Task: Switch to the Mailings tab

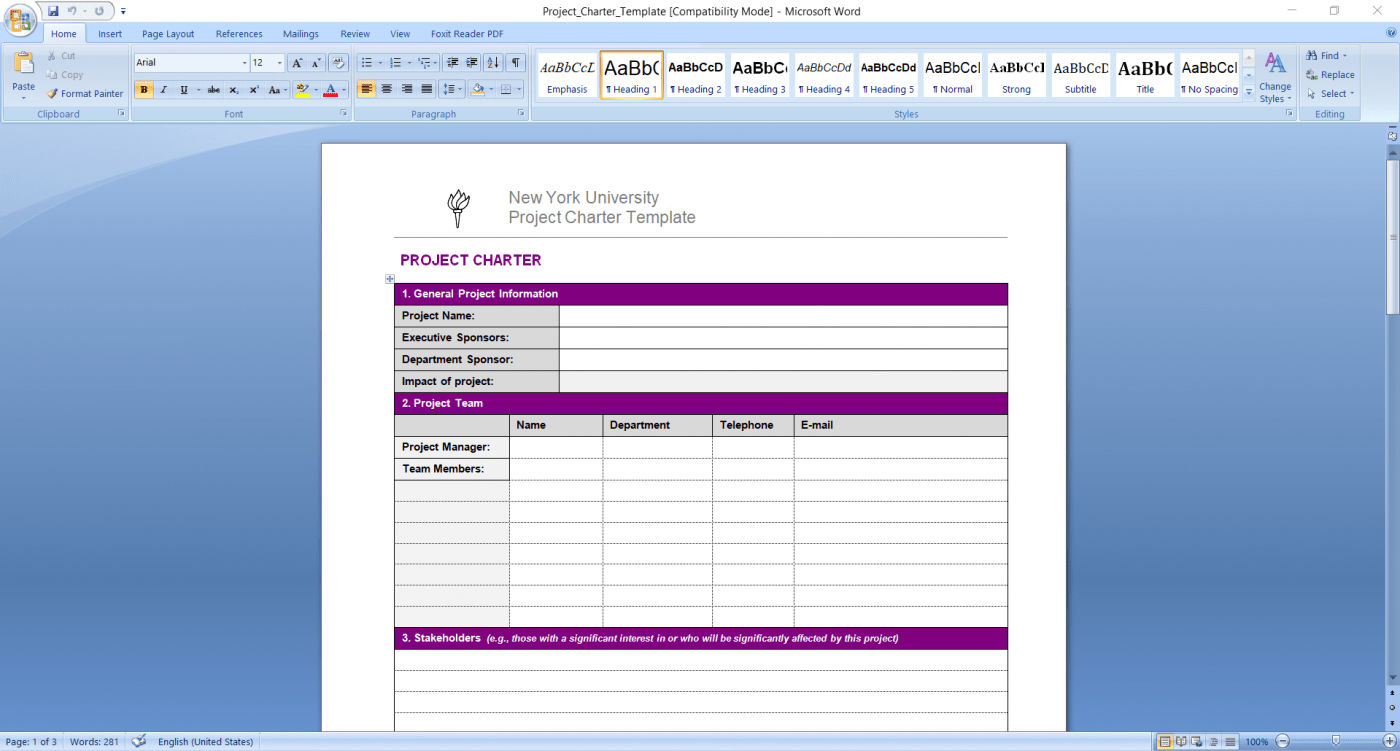Action: [x=300, y=33]
